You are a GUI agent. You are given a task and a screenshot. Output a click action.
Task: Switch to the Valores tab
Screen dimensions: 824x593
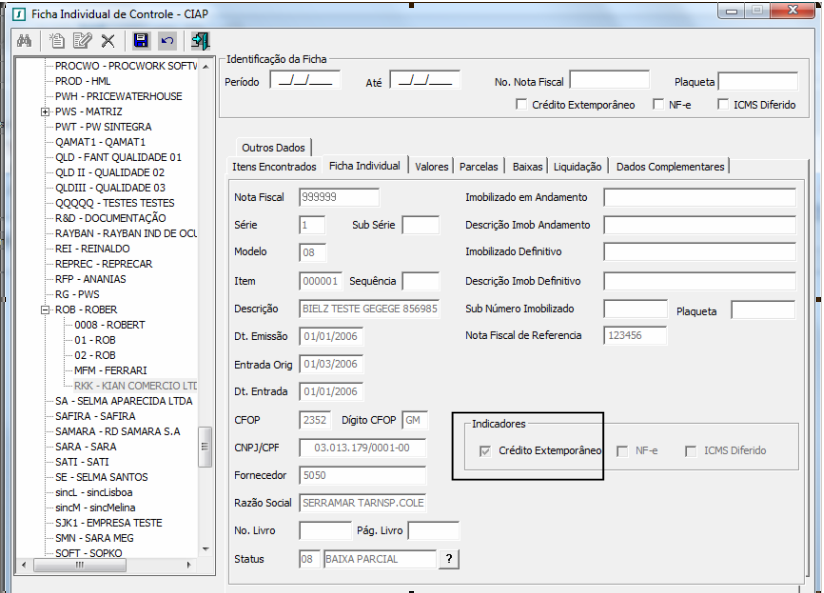point(431,166)
